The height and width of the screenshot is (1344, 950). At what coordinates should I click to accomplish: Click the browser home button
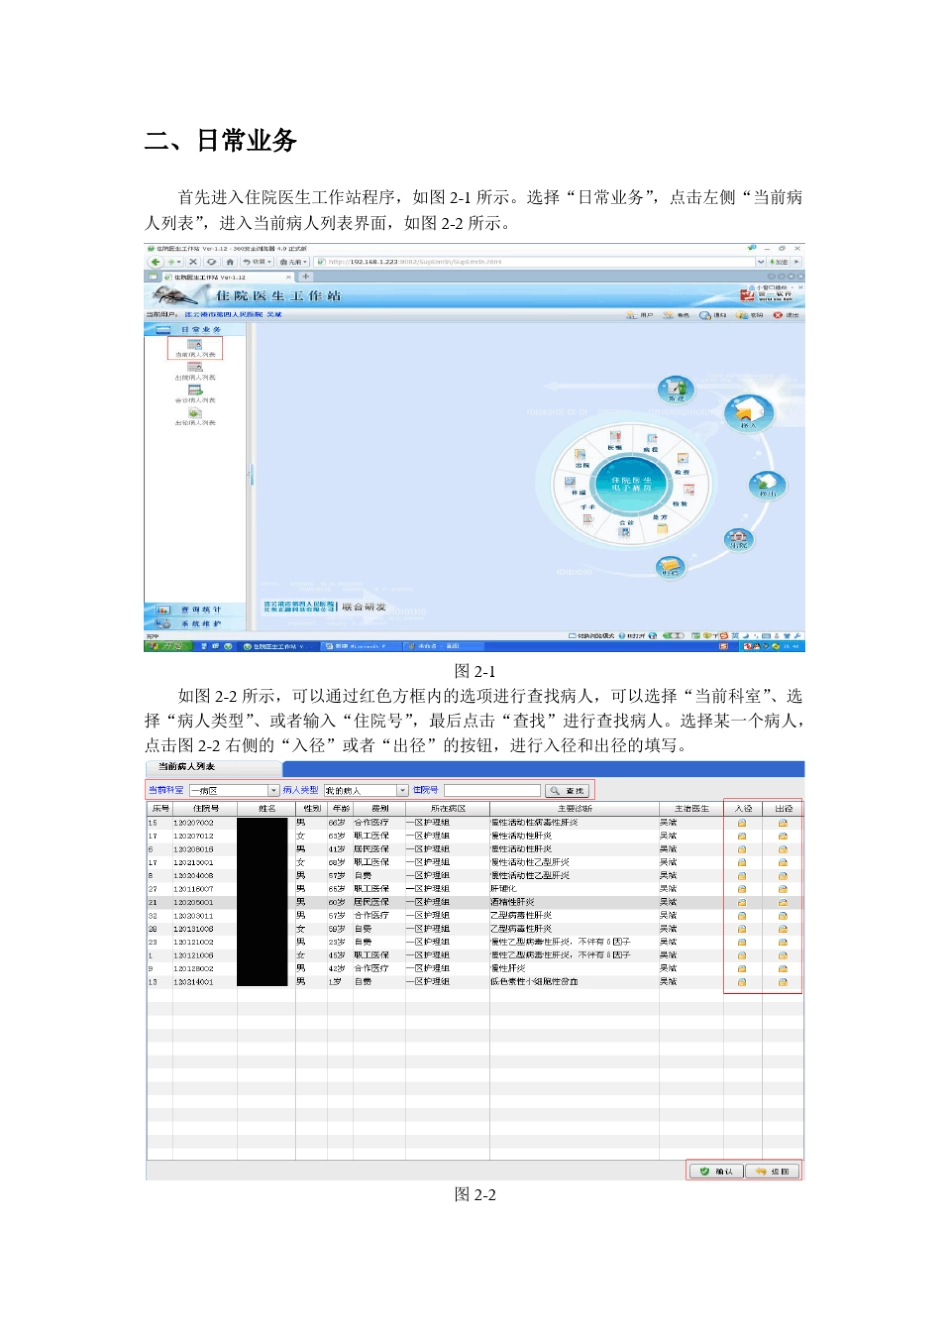coord(229,262)
